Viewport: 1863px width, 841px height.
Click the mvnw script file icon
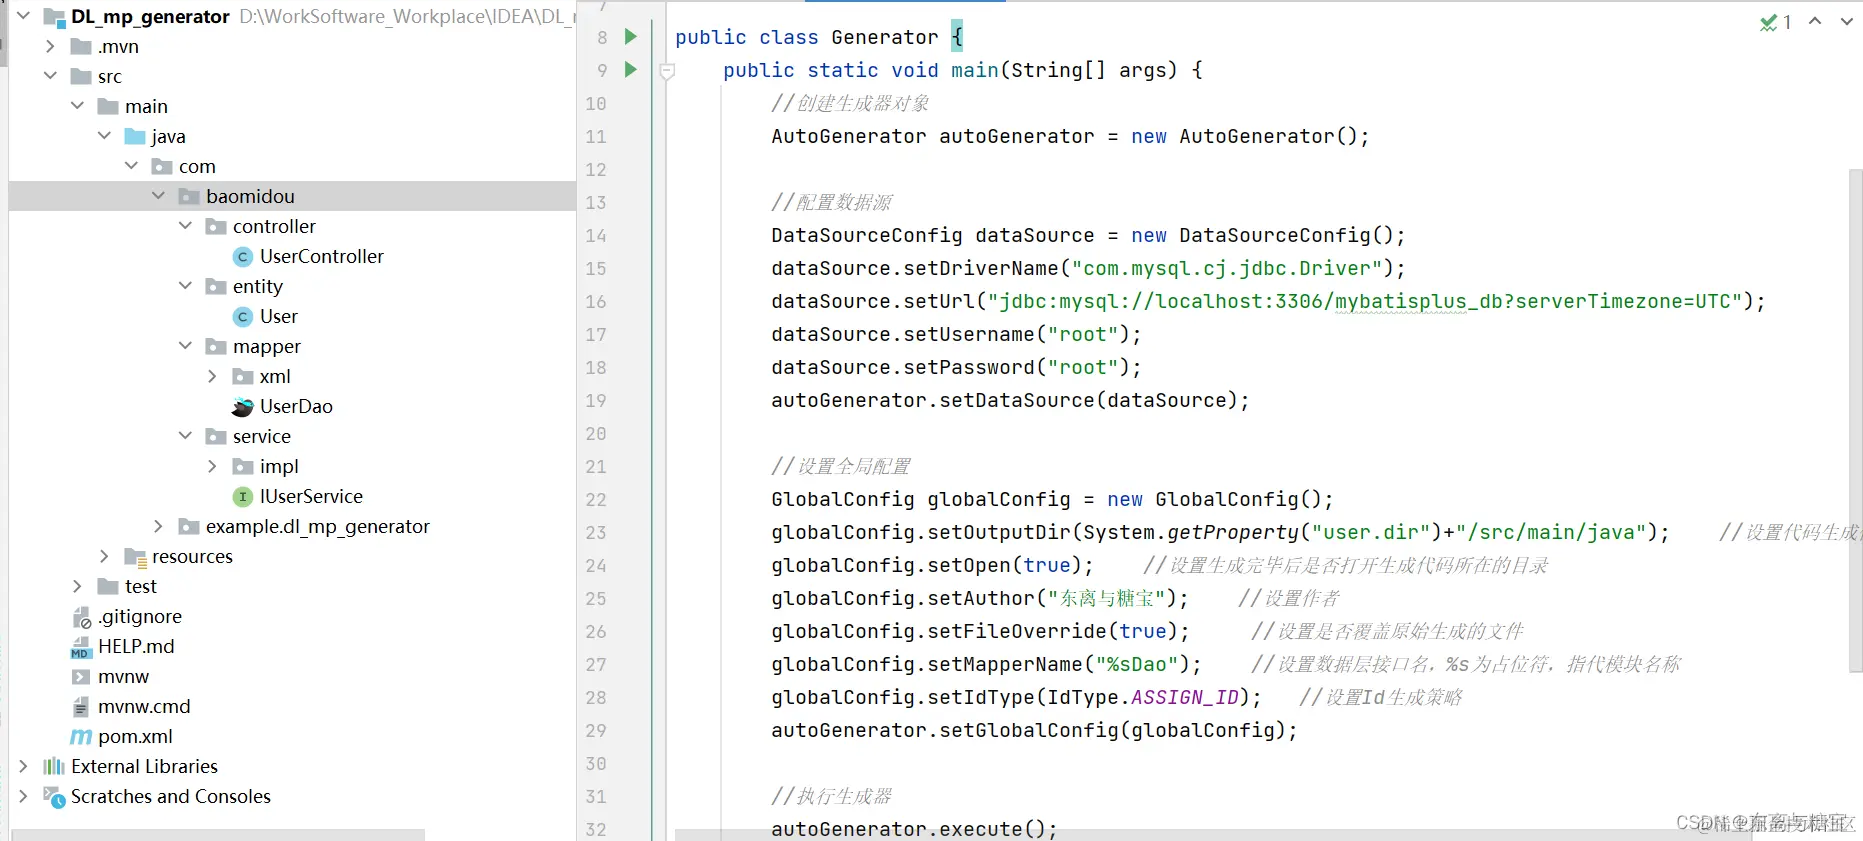click(81, 677)
